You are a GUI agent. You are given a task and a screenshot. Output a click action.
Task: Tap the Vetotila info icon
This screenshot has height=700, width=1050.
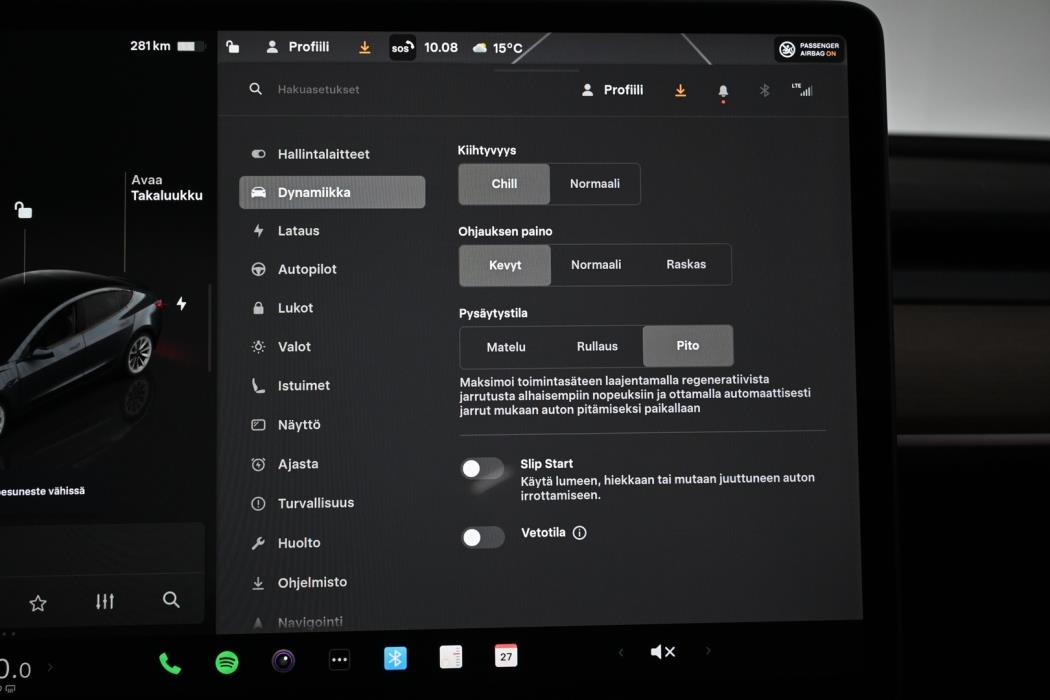point(582,533)
